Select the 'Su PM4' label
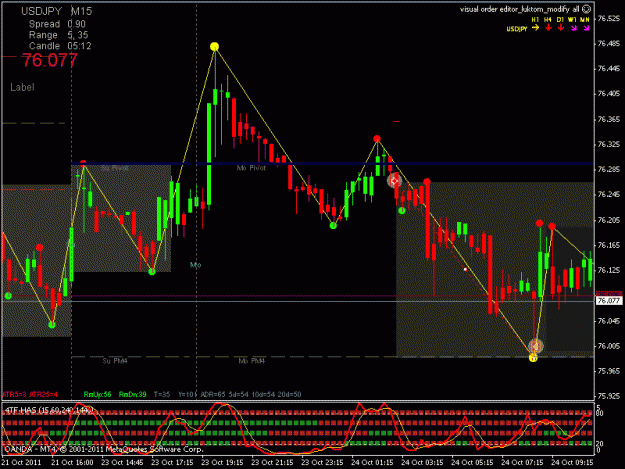 pyautogui.click(x=115, y=361)
